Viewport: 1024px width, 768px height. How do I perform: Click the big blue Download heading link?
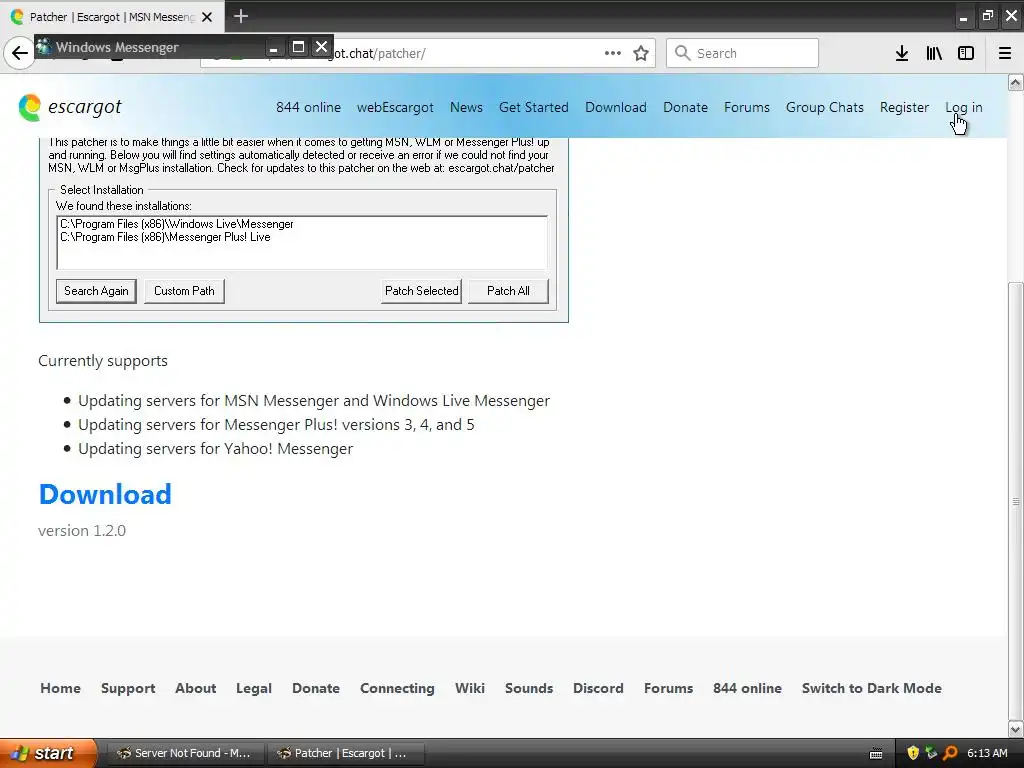coord(105,494)
